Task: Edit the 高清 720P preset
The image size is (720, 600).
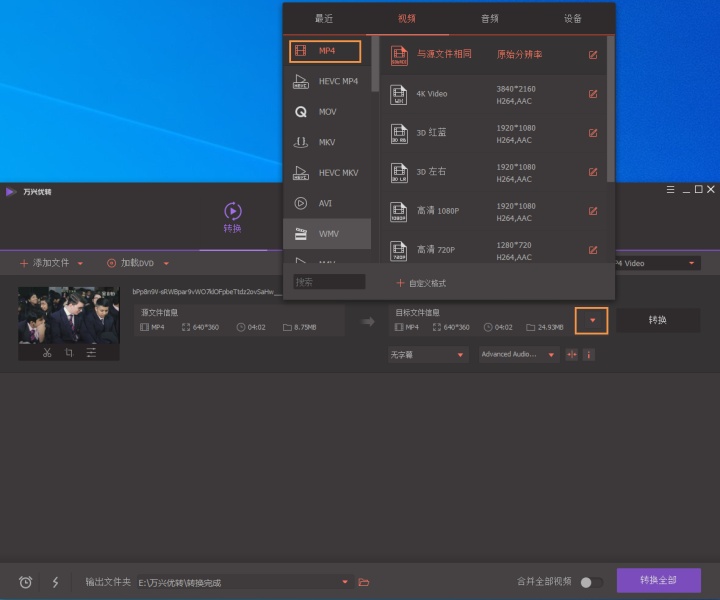Action: pos(593,250)
